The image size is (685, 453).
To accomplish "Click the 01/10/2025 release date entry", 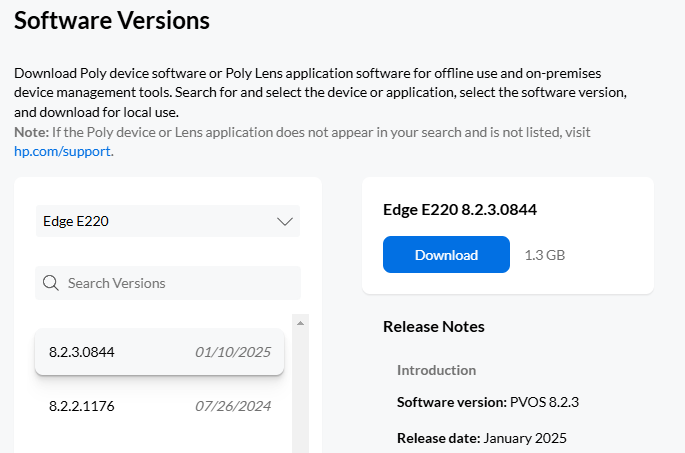I will click(232, 352).
